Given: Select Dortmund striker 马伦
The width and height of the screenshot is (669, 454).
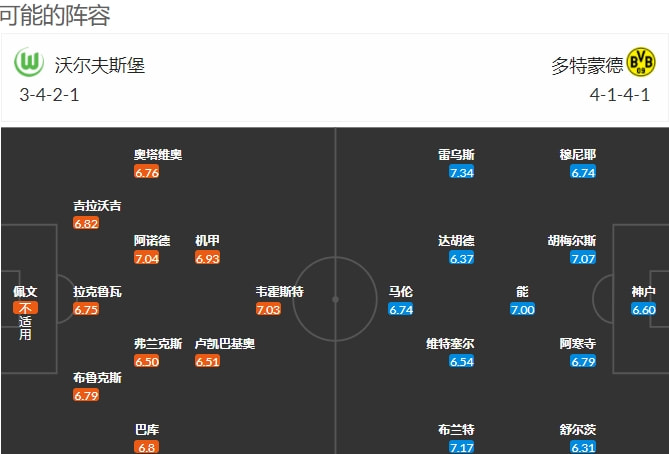Looking at the screenshot, I should point(401,292).
